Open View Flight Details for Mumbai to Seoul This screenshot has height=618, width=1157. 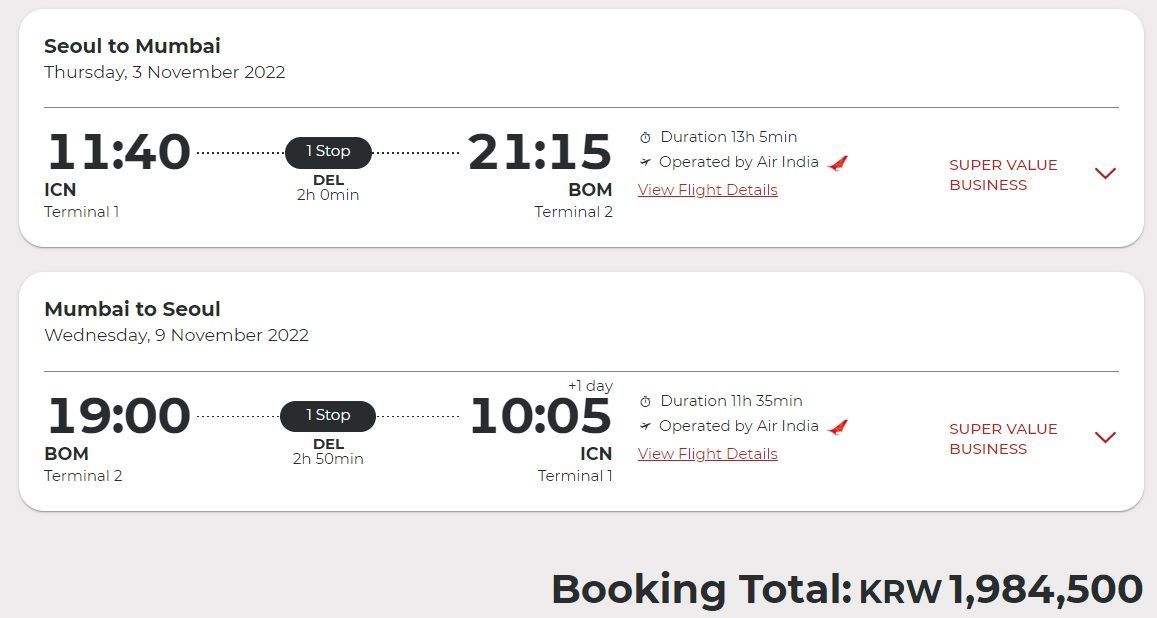(x=708, y=454)
